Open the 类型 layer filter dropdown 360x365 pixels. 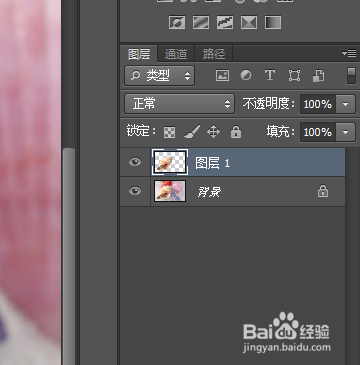click(160, 76)
